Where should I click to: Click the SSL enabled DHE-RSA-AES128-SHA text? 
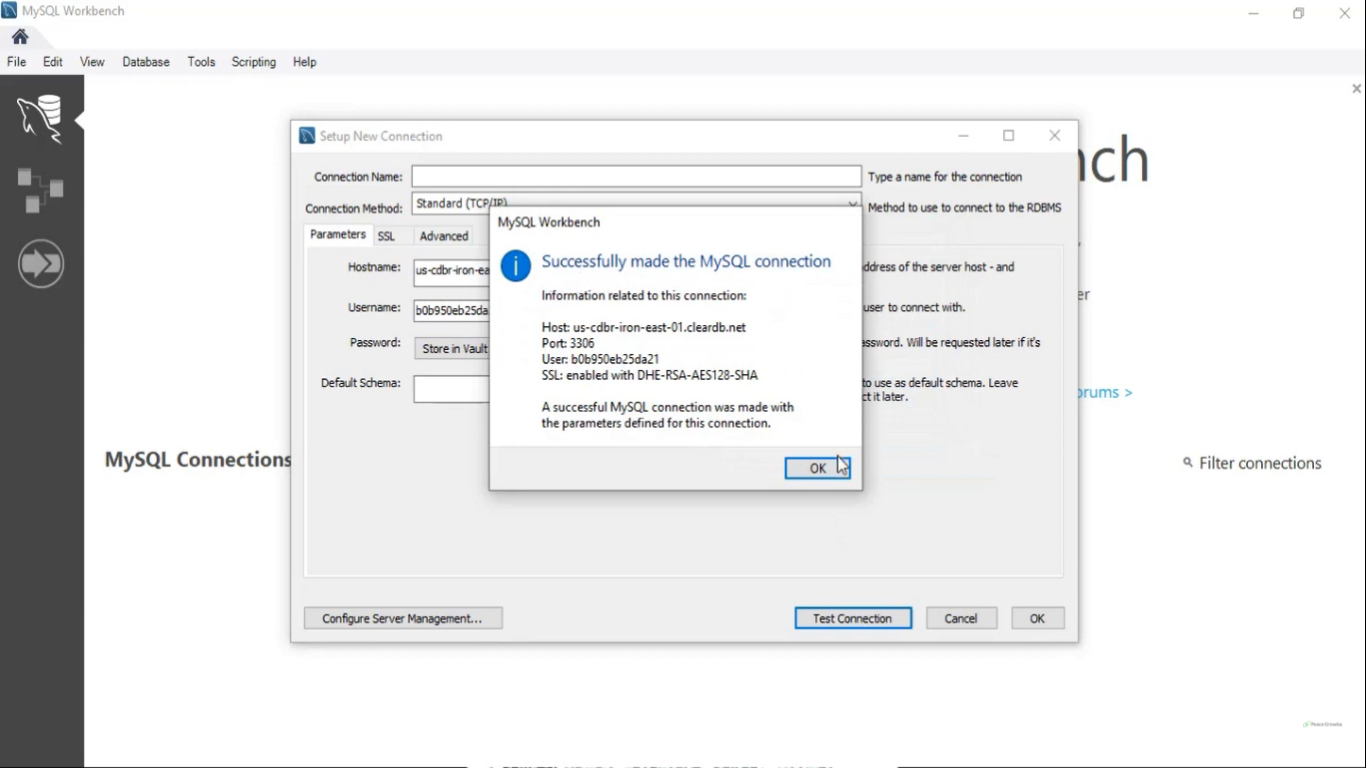click(650, 375)
